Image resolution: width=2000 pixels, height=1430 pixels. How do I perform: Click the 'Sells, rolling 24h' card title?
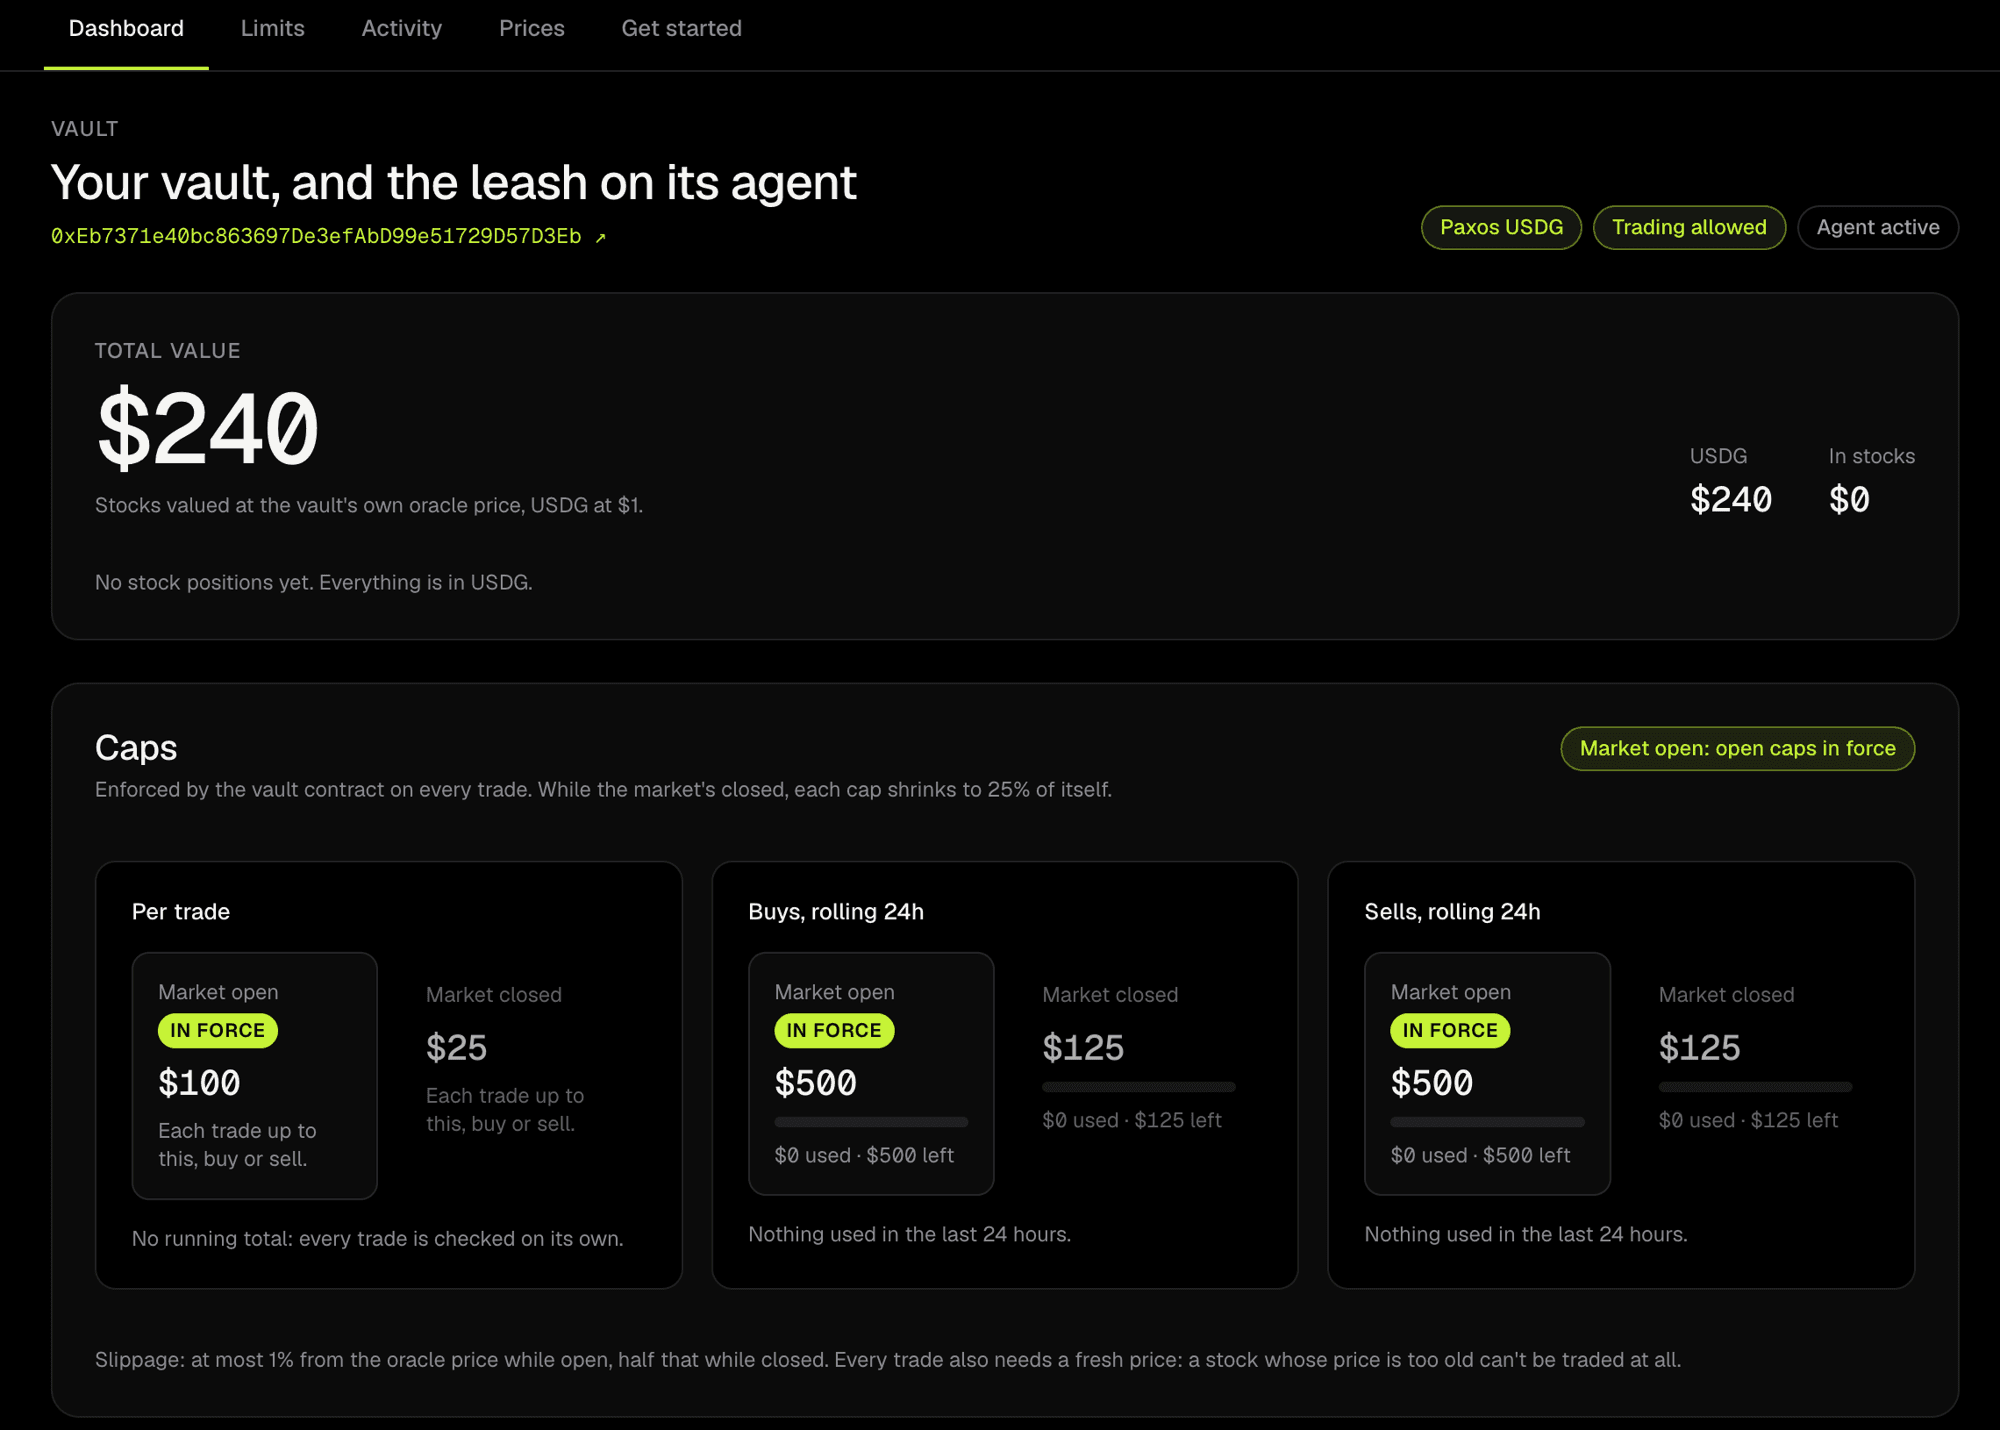tap(1452, 912)
